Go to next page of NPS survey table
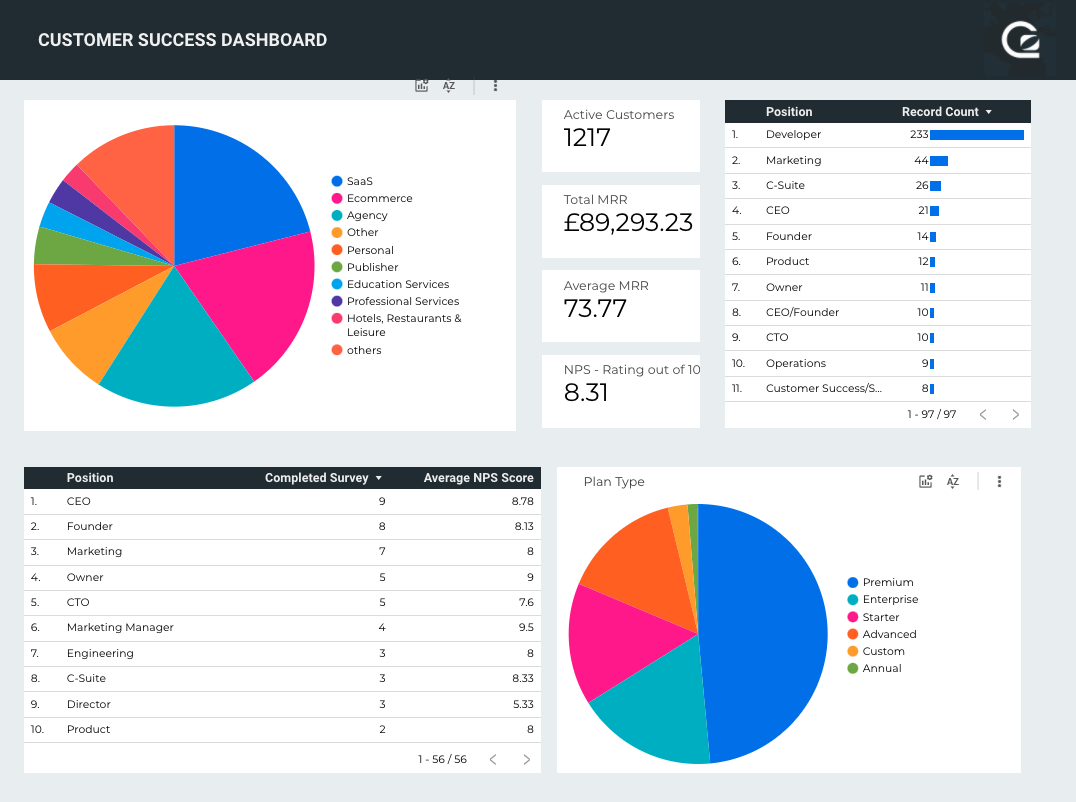 (526, 760)
